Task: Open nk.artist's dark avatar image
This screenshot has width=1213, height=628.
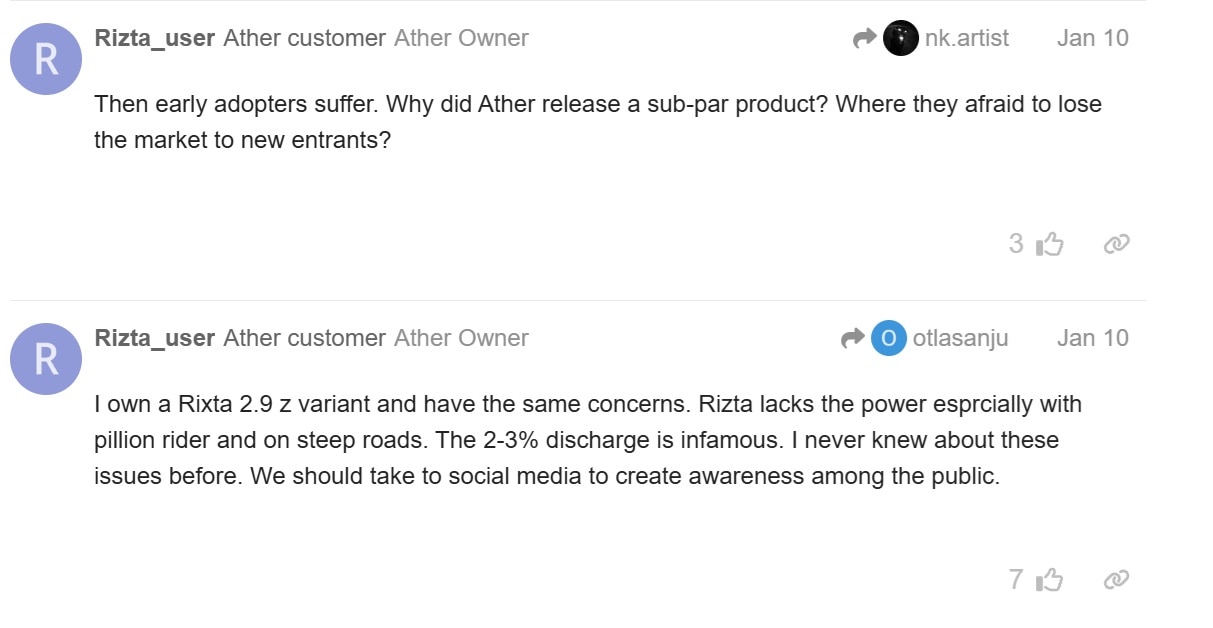Action: [x=900, y=39]
